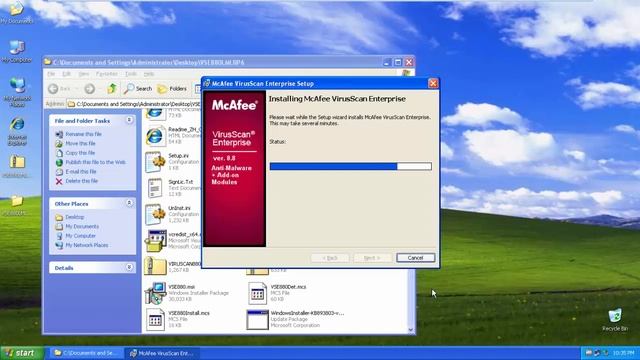The image size is (640, 360).
Task: Open the Start menu
Action: click(21, 353)
